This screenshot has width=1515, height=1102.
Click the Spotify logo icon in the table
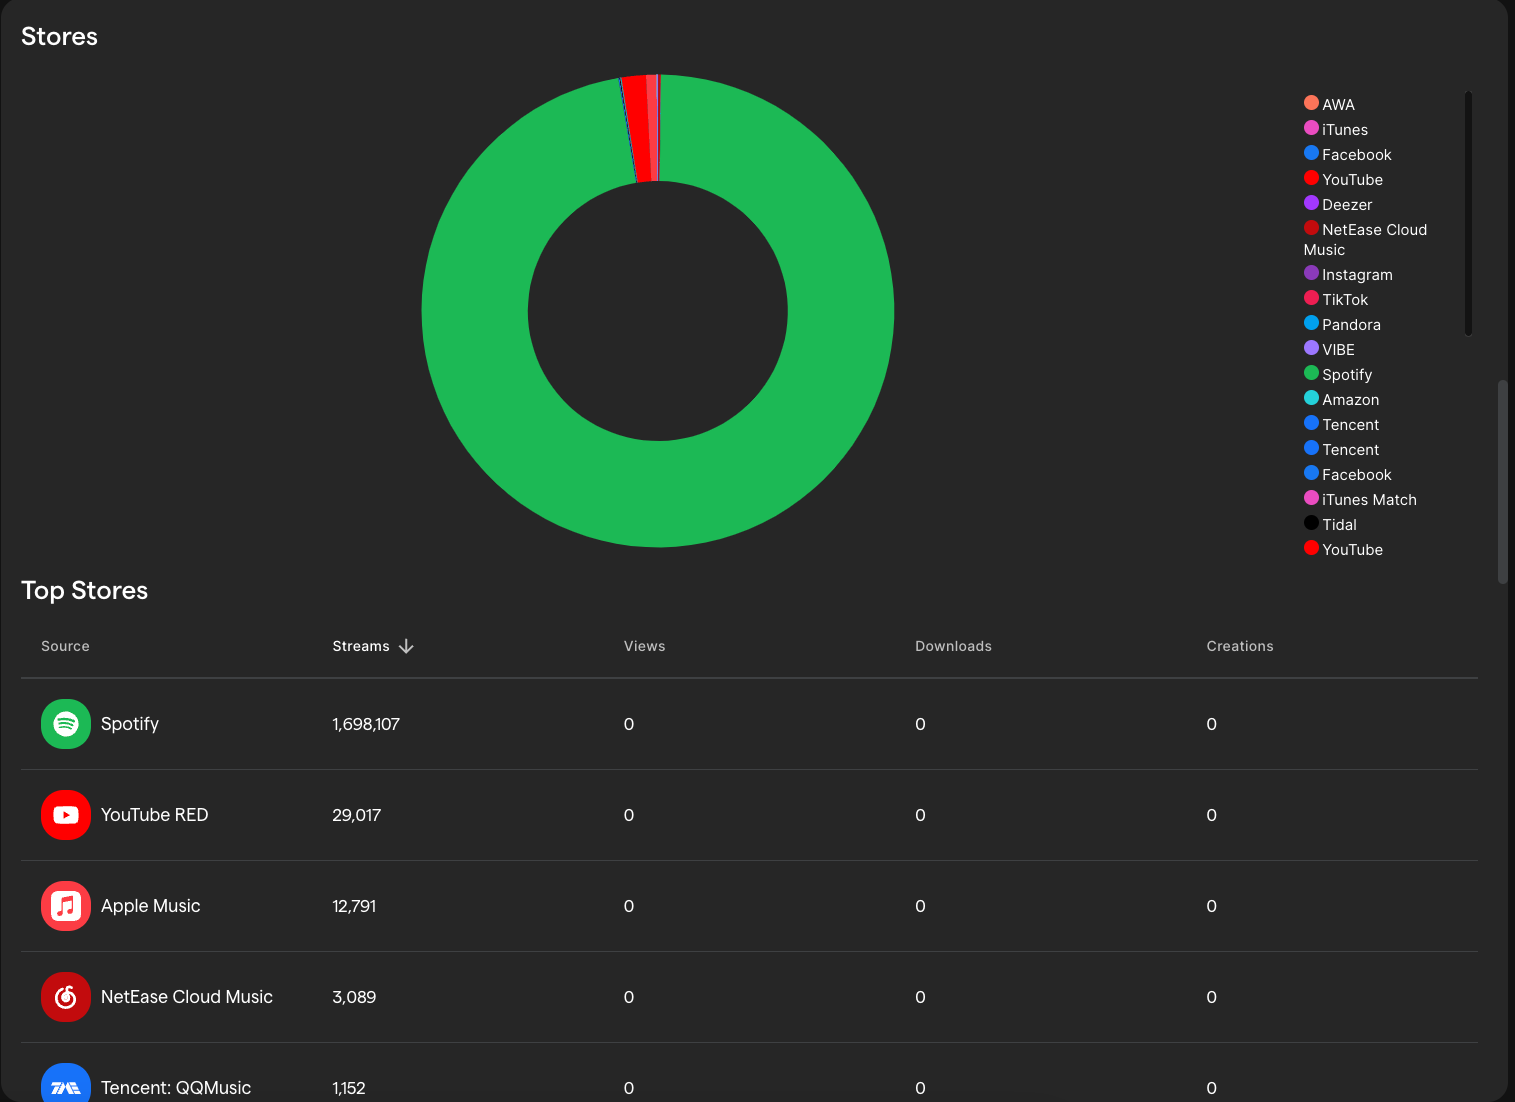[66, 724]
